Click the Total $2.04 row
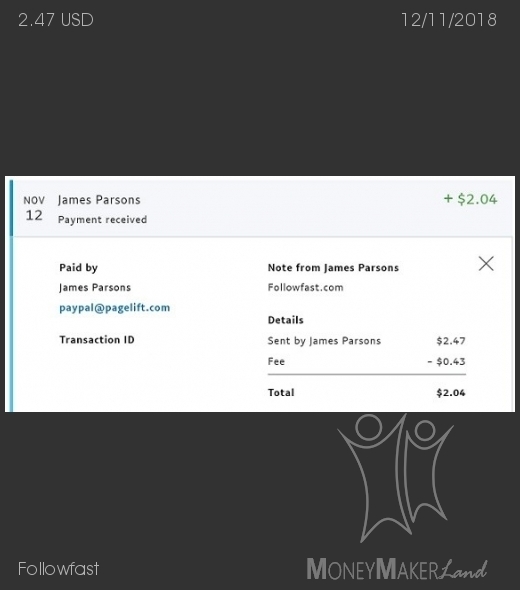520x590 pixels. pyautogui.click(x=366, y=393)
